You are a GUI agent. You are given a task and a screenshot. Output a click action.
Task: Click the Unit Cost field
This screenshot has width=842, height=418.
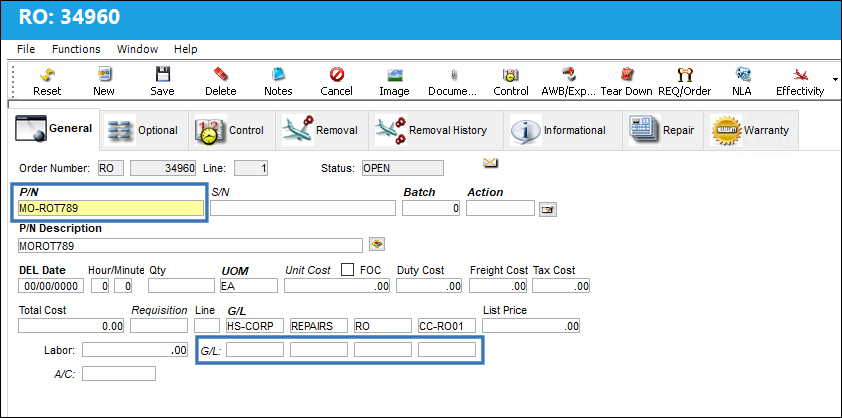[x=337, y=286]
